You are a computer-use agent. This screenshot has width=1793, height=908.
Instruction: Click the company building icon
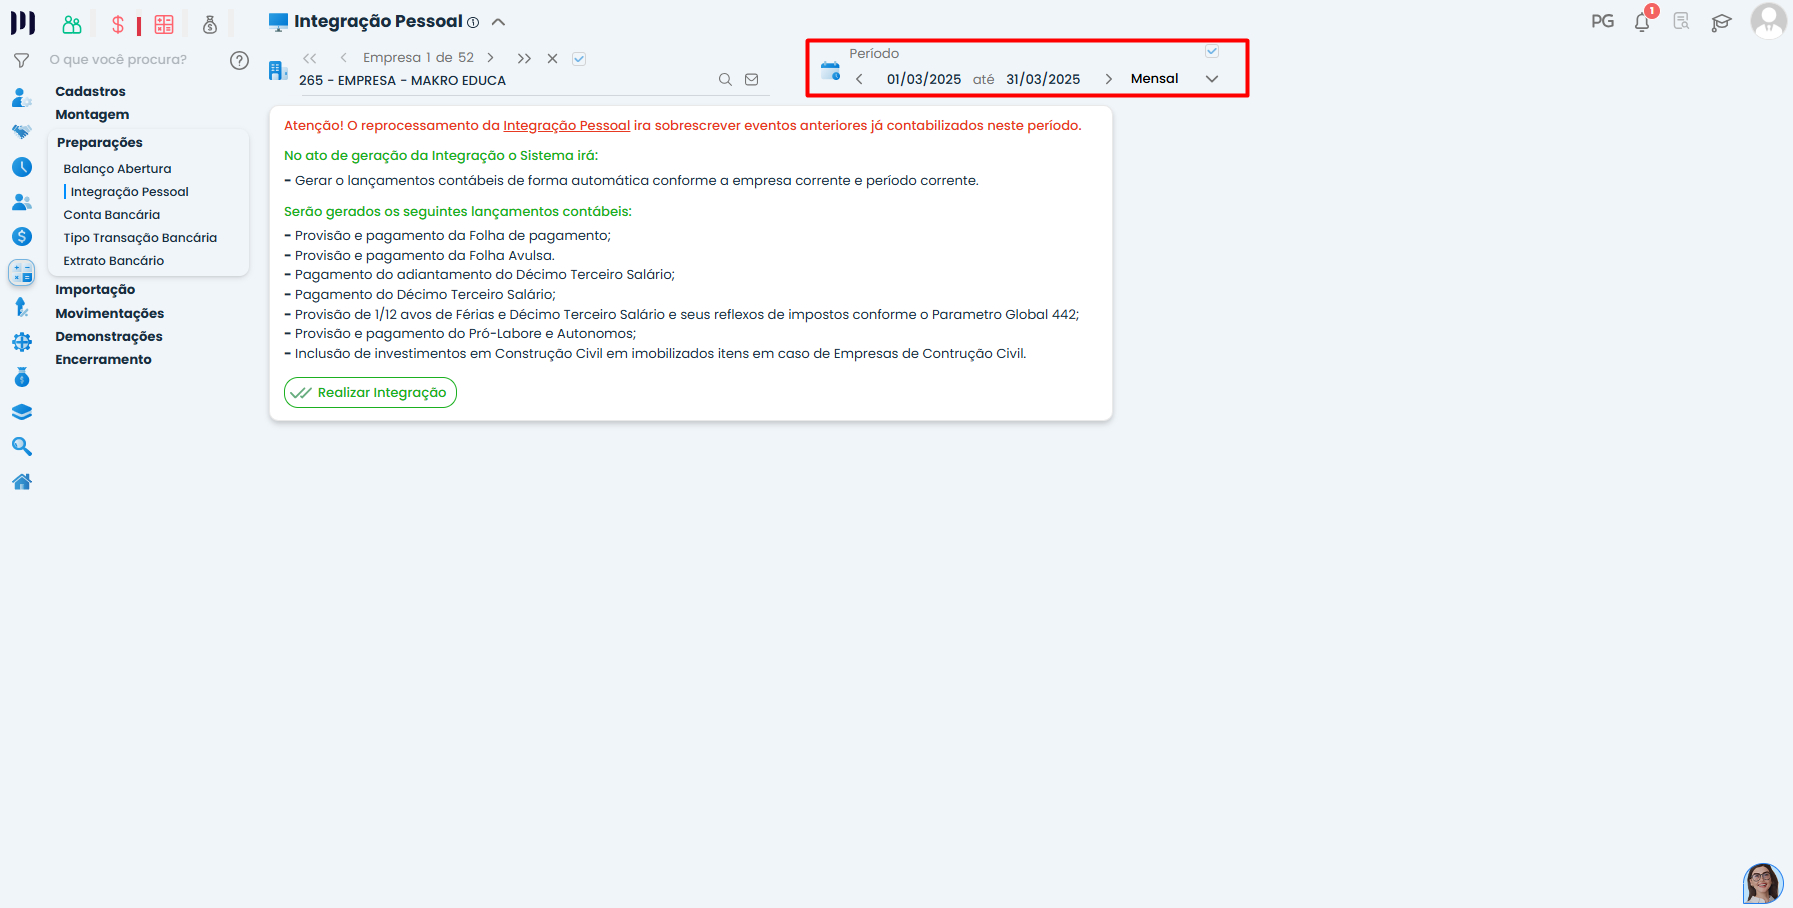tap(278, 70)
